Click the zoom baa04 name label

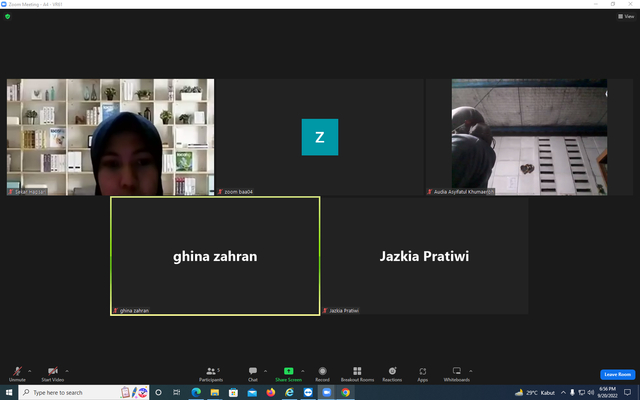[238, 192]
